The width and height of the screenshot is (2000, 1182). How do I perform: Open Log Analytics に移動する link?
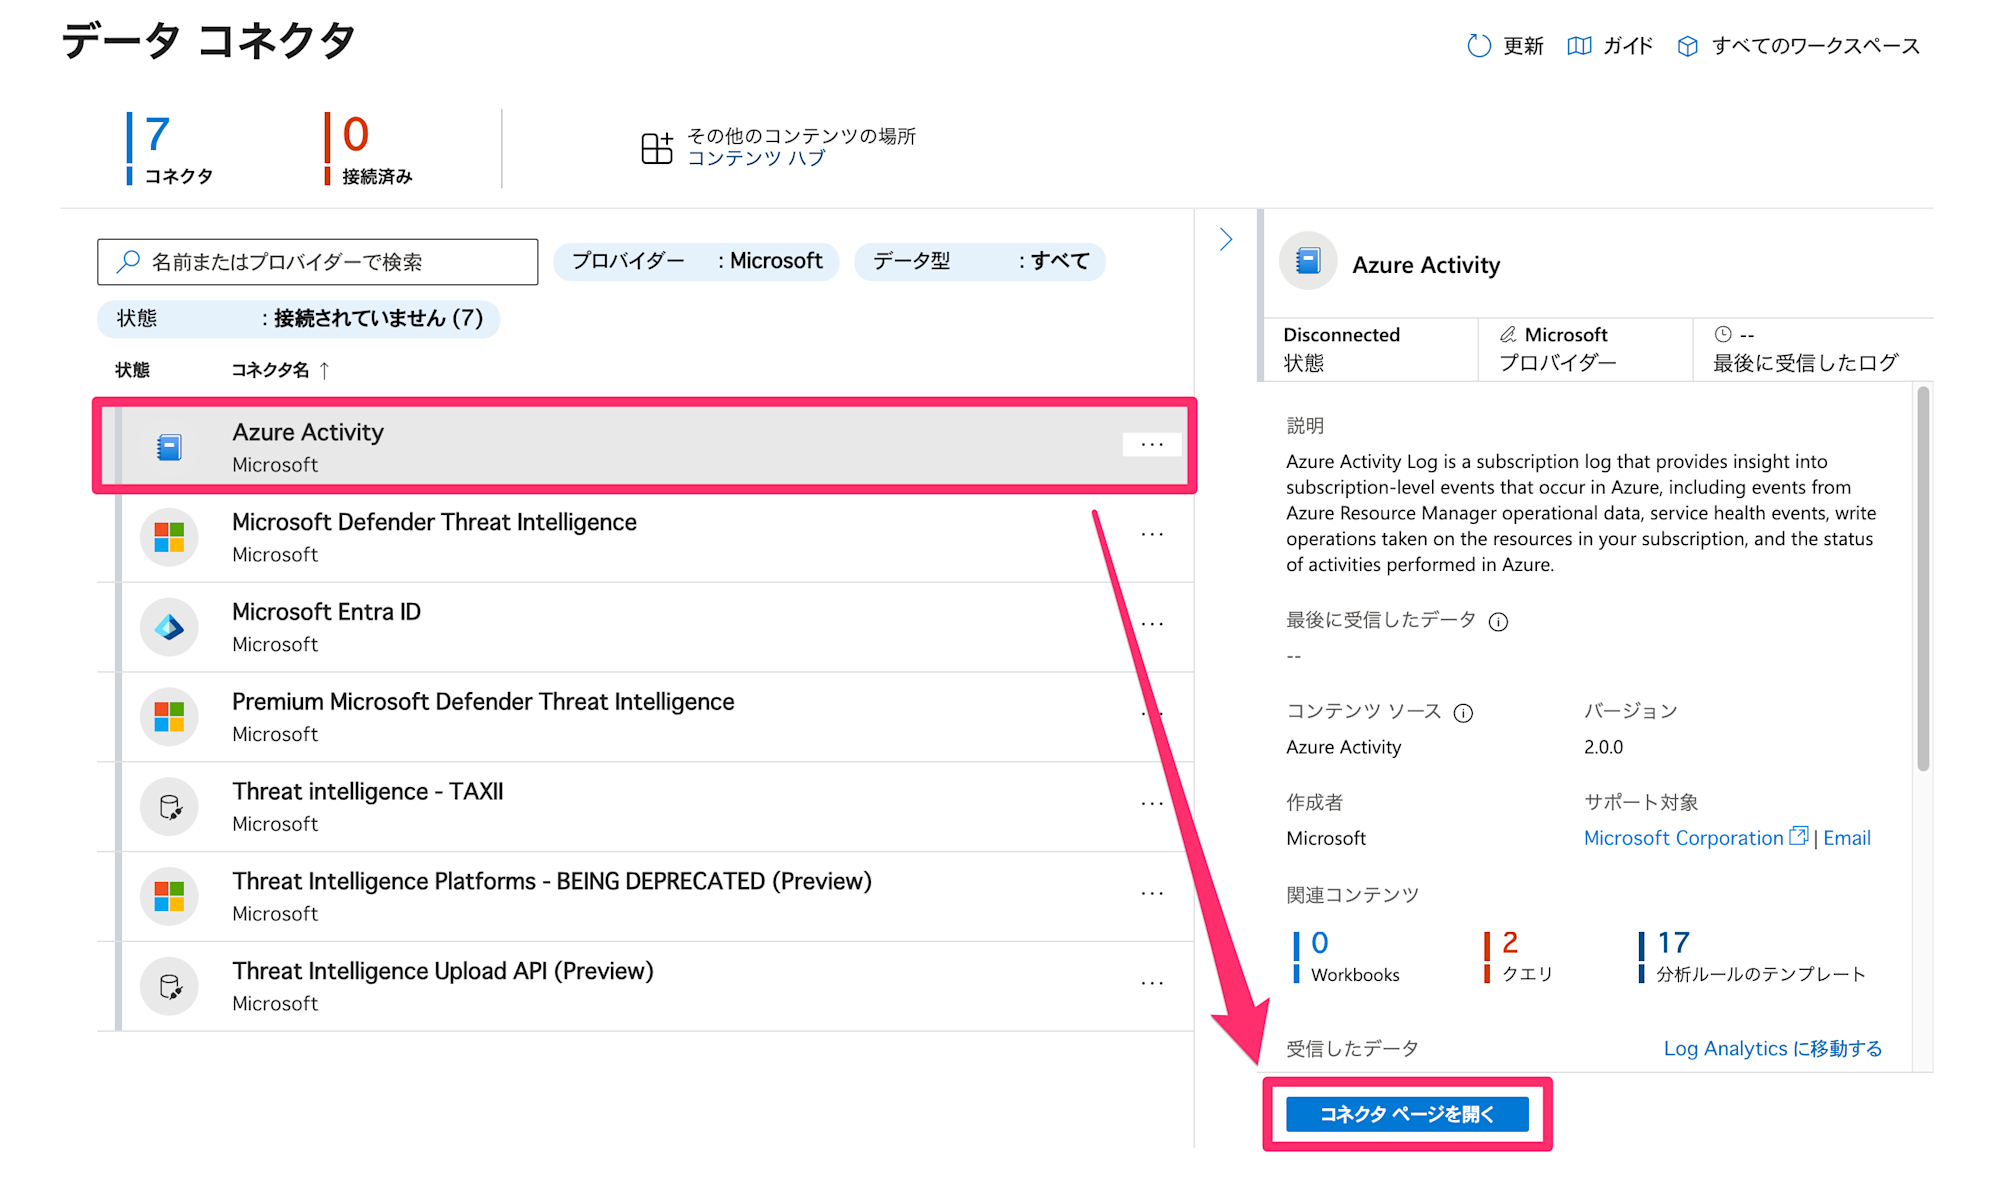pyautogui.click(x=1772, y=1048)
